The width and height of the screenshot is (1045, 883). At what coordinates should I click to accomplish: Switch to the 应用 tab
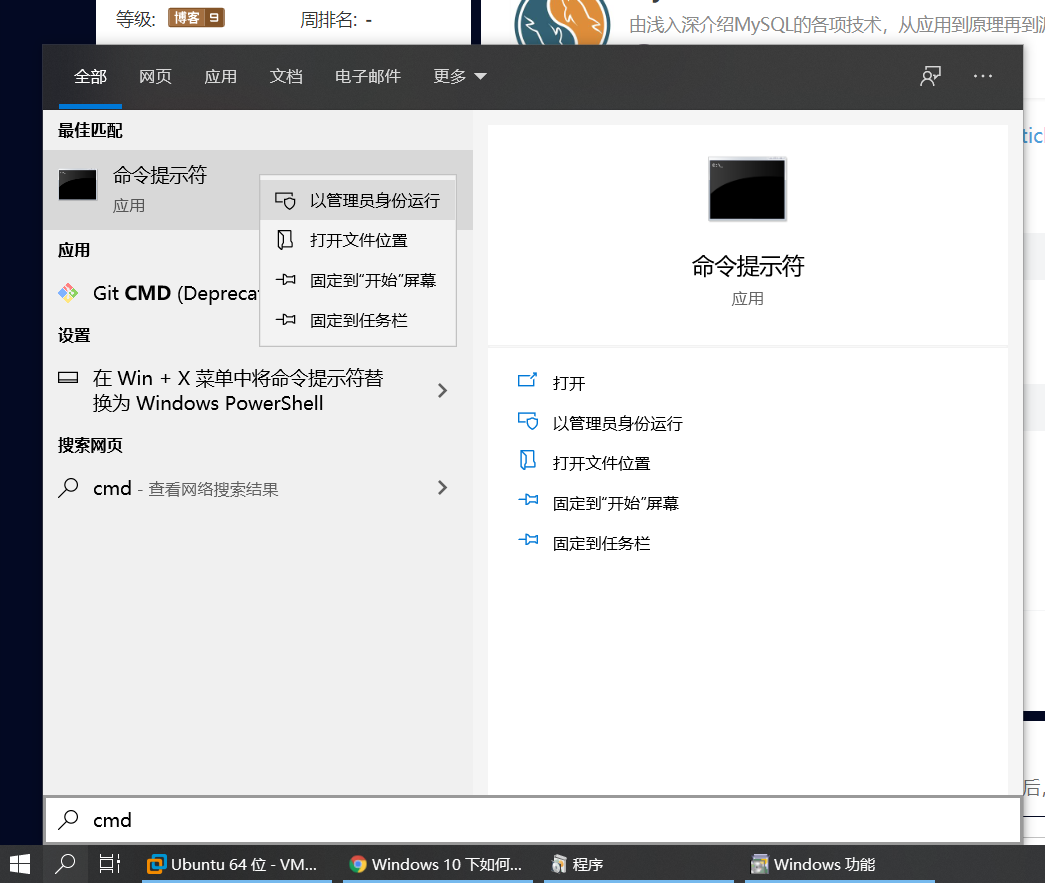(221, 77)
